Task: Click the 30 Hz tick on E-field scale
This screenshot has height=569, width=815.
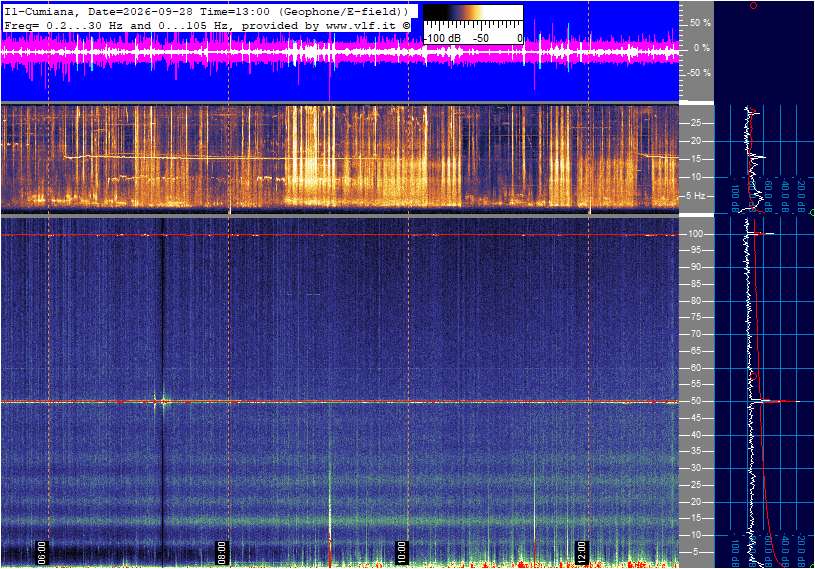Action: coord(695,468)
